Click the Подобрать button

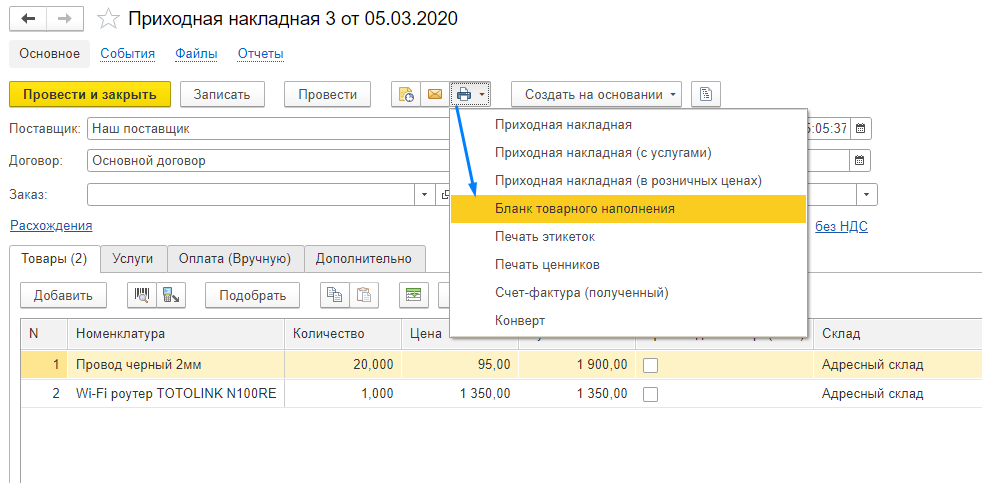point(252,295)
